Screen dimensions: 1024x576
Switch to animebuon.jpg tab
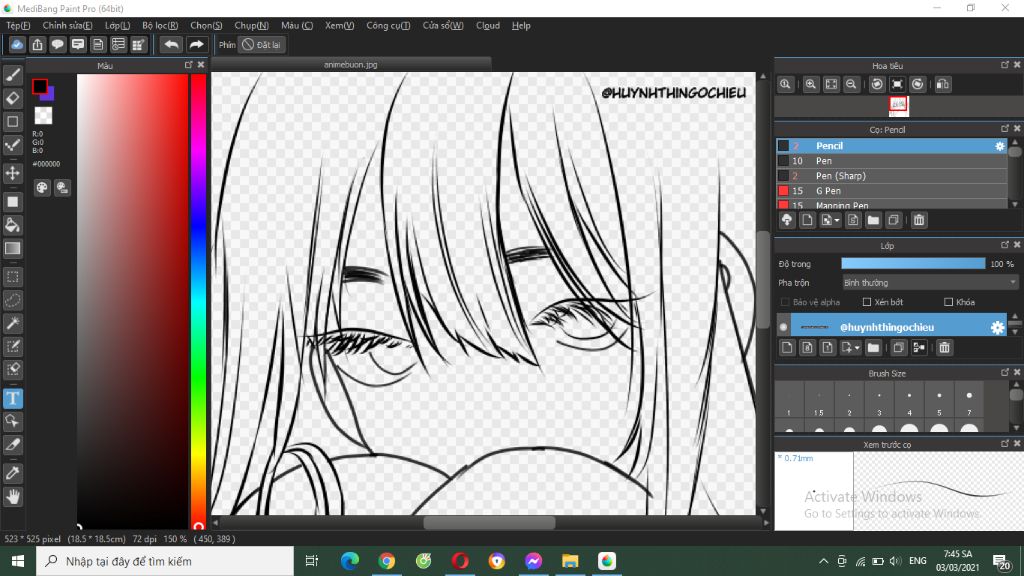pyautogui.click(x=351, y=65)
